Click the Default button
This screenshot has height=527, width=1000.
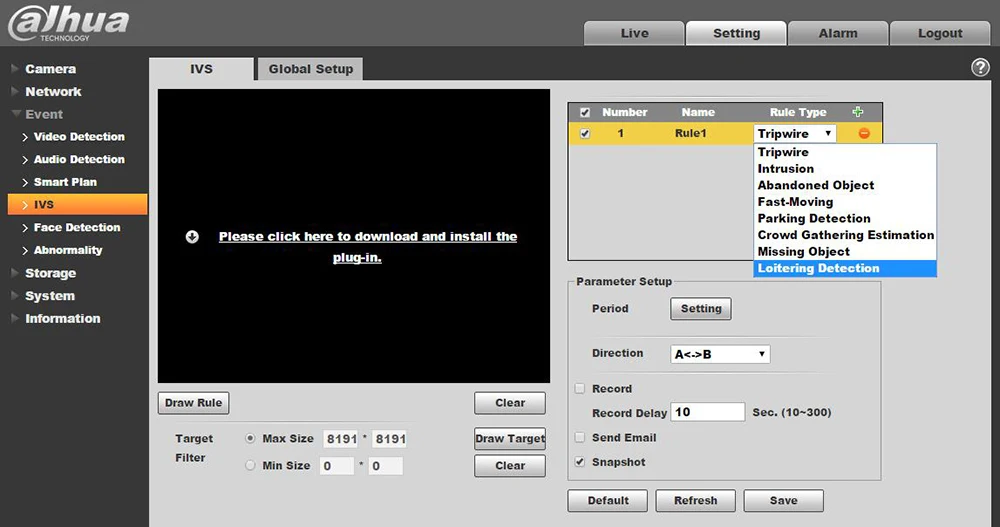(x=608, y=501)
